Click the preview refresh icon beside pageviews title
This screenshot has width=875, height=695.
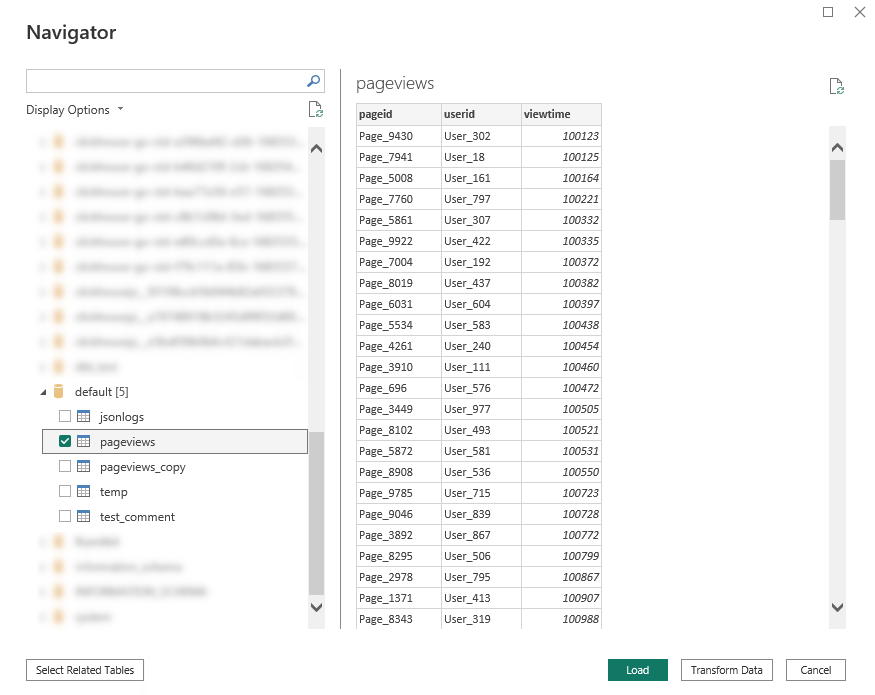click(x=837, y=86)
